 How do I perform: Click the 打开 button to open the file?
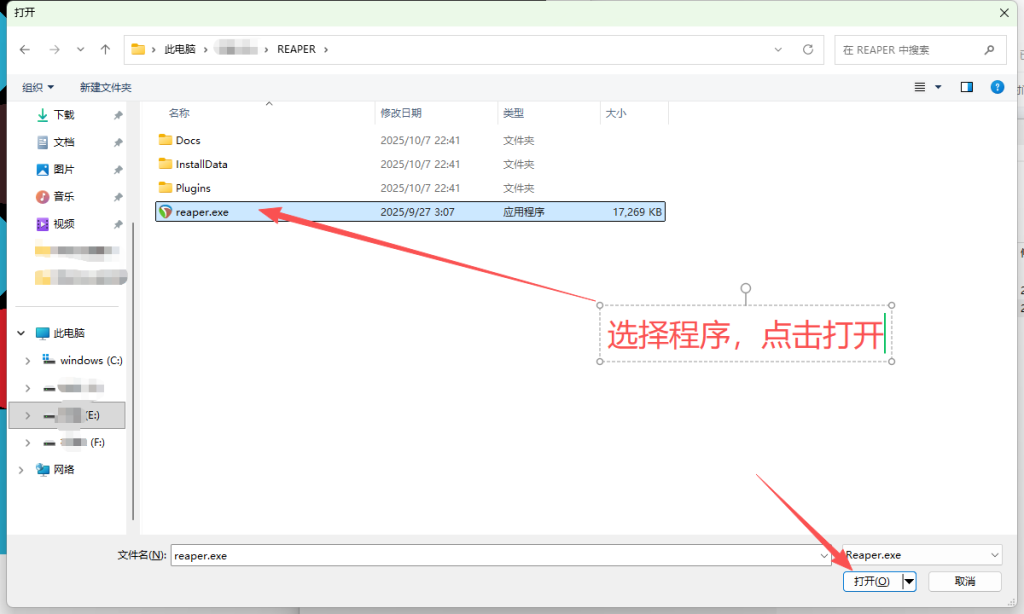pyautogui.click(x=869, y=581)
